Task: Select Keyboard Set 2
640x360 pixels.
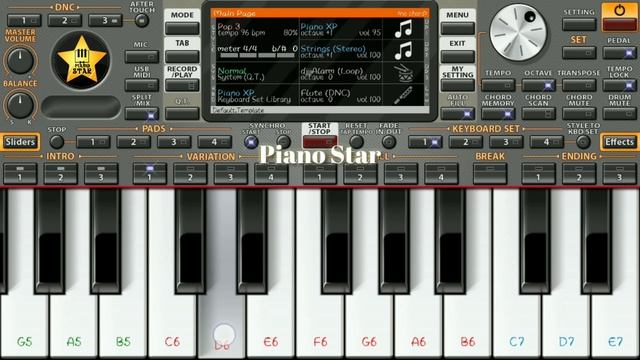Action: click(465, 142)
